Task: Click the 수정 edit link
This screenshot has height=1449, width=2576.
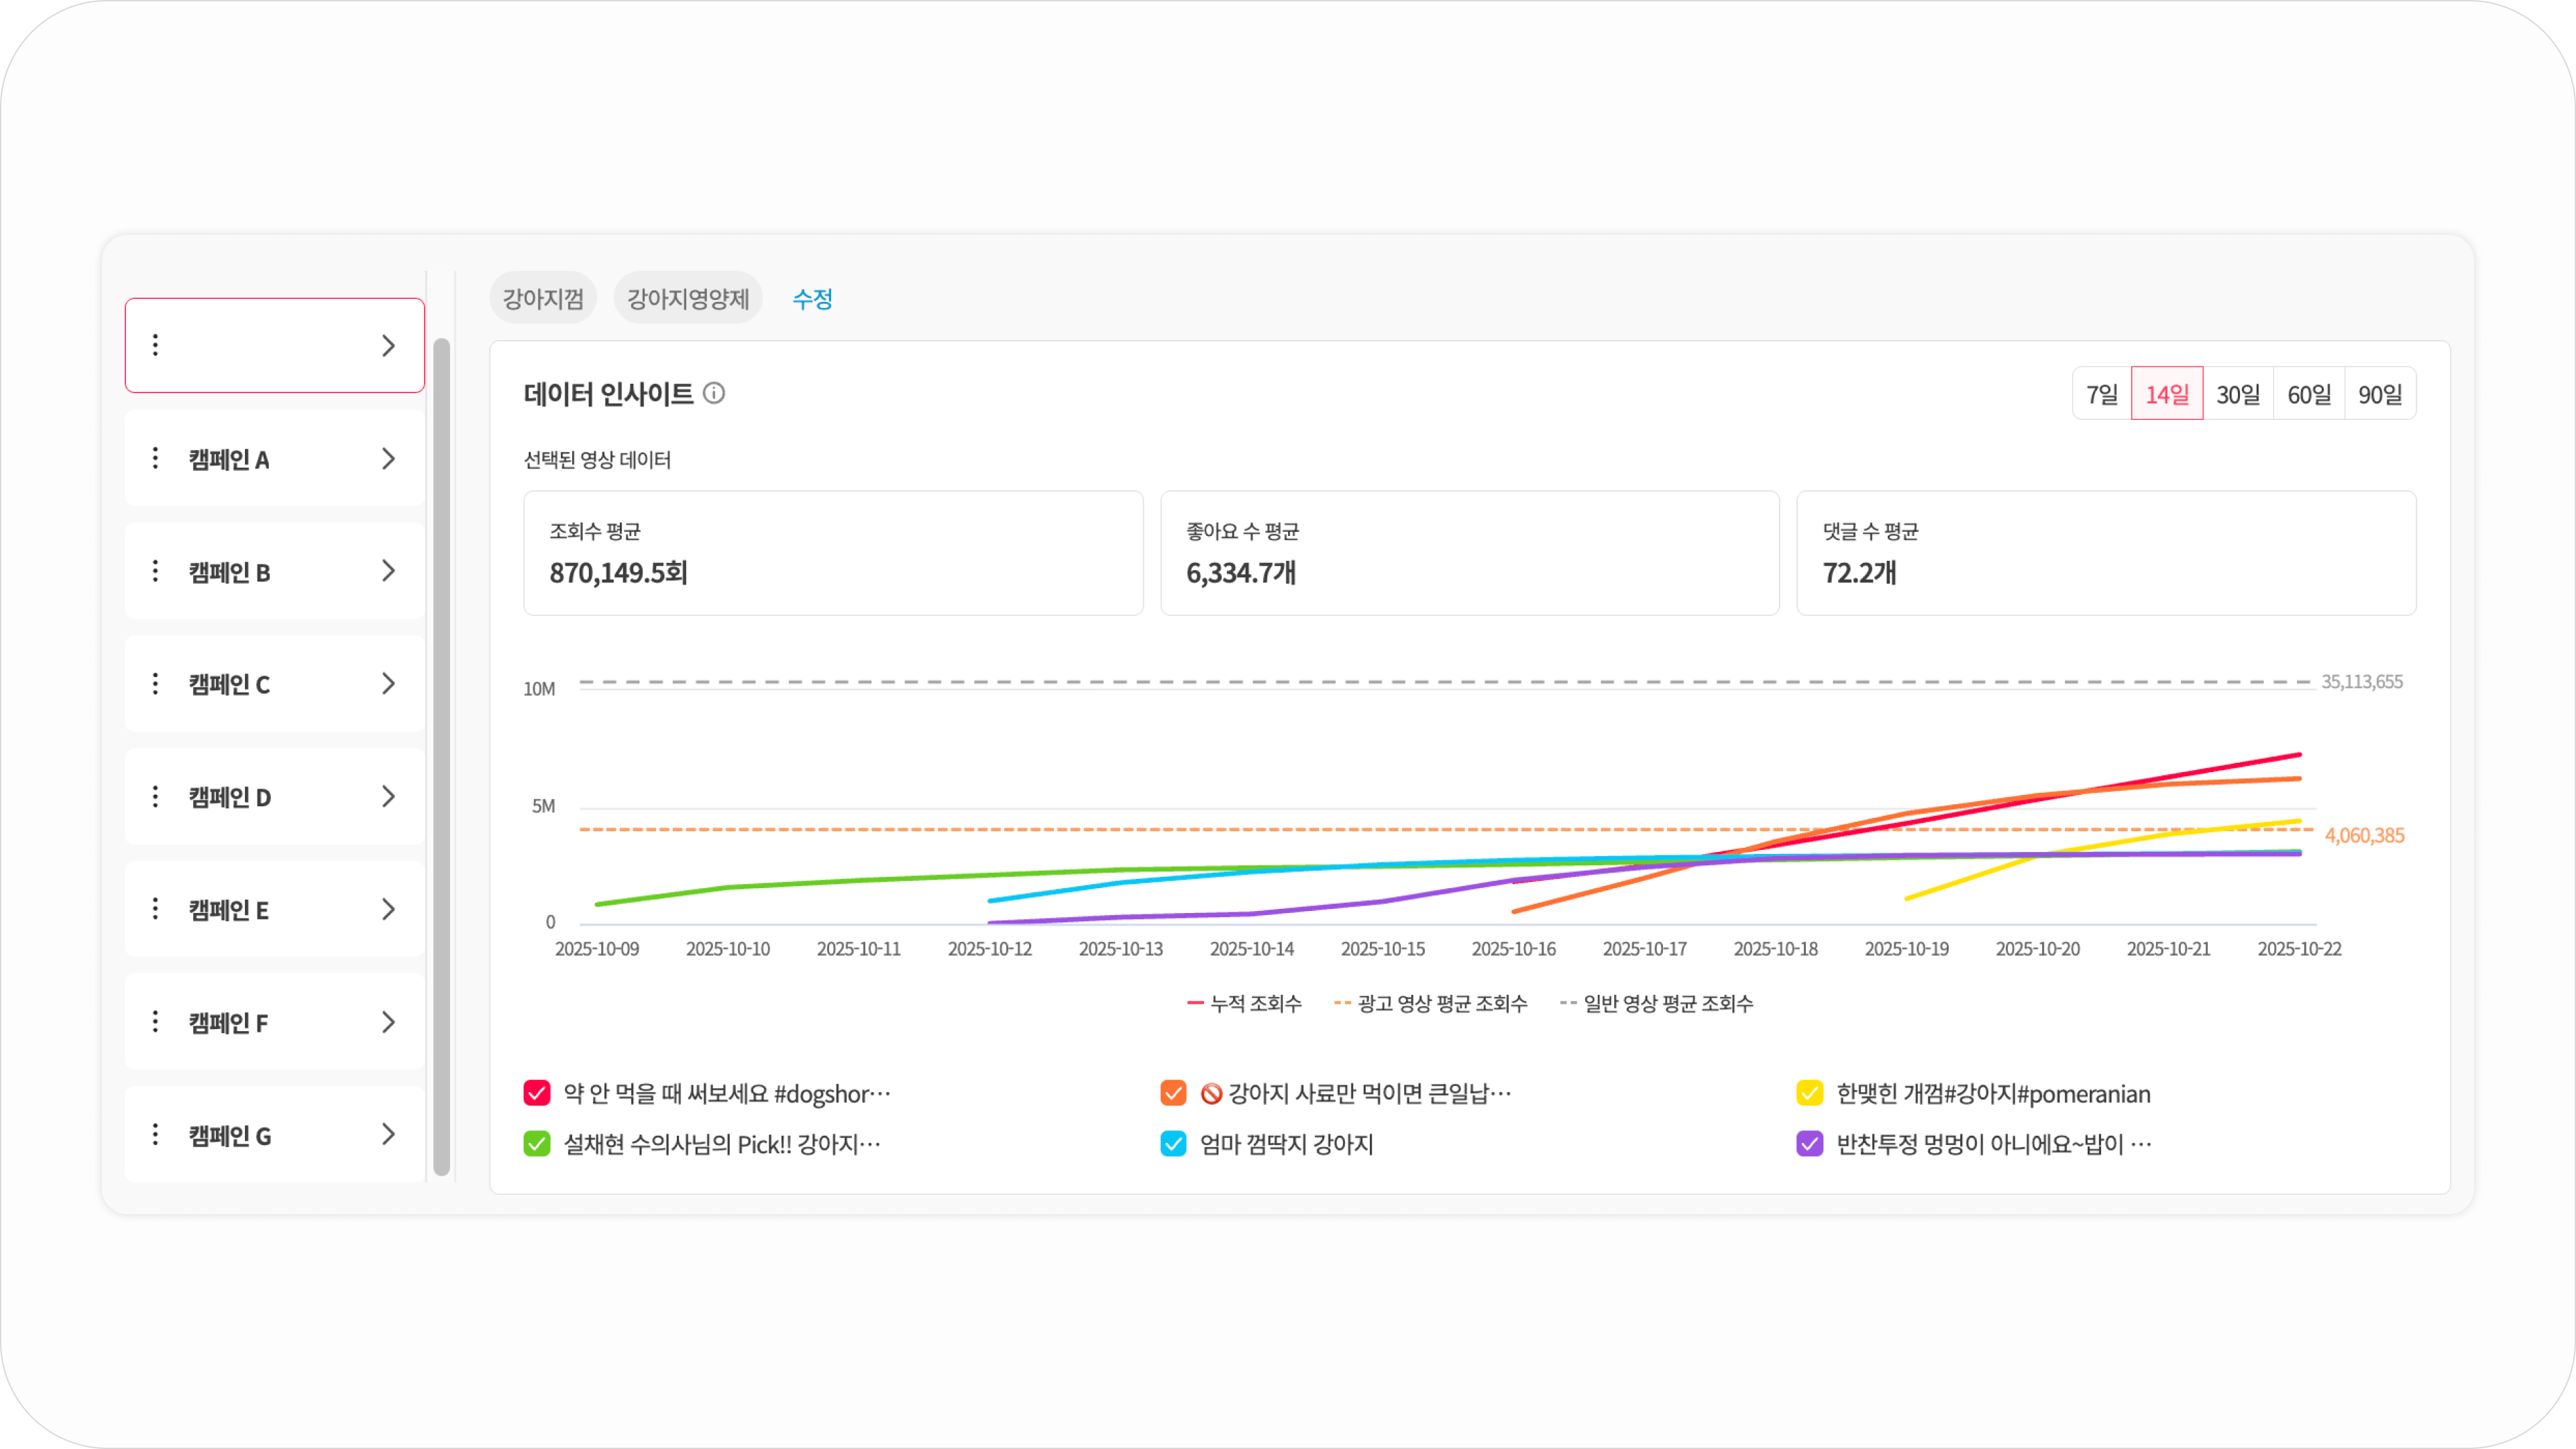Action: [812, 298]
